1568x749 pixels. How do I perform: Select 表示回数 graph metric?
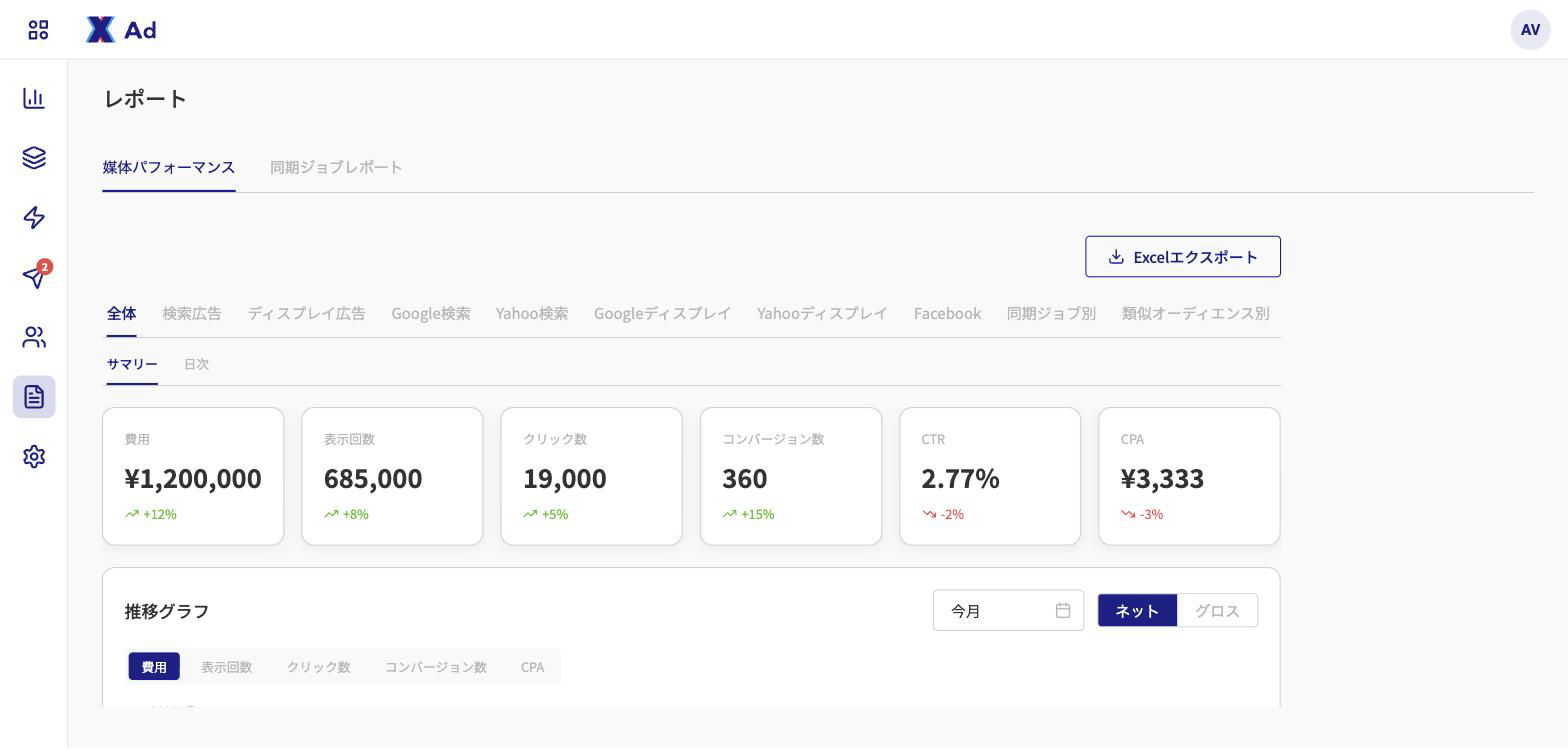227,667
